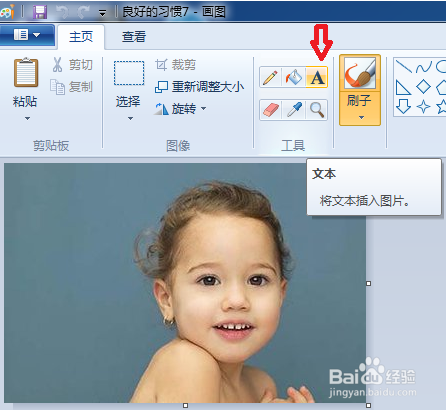Screen dimensions: 446x410
Task: Click the Cut (剪切) button
Action: 72,64
